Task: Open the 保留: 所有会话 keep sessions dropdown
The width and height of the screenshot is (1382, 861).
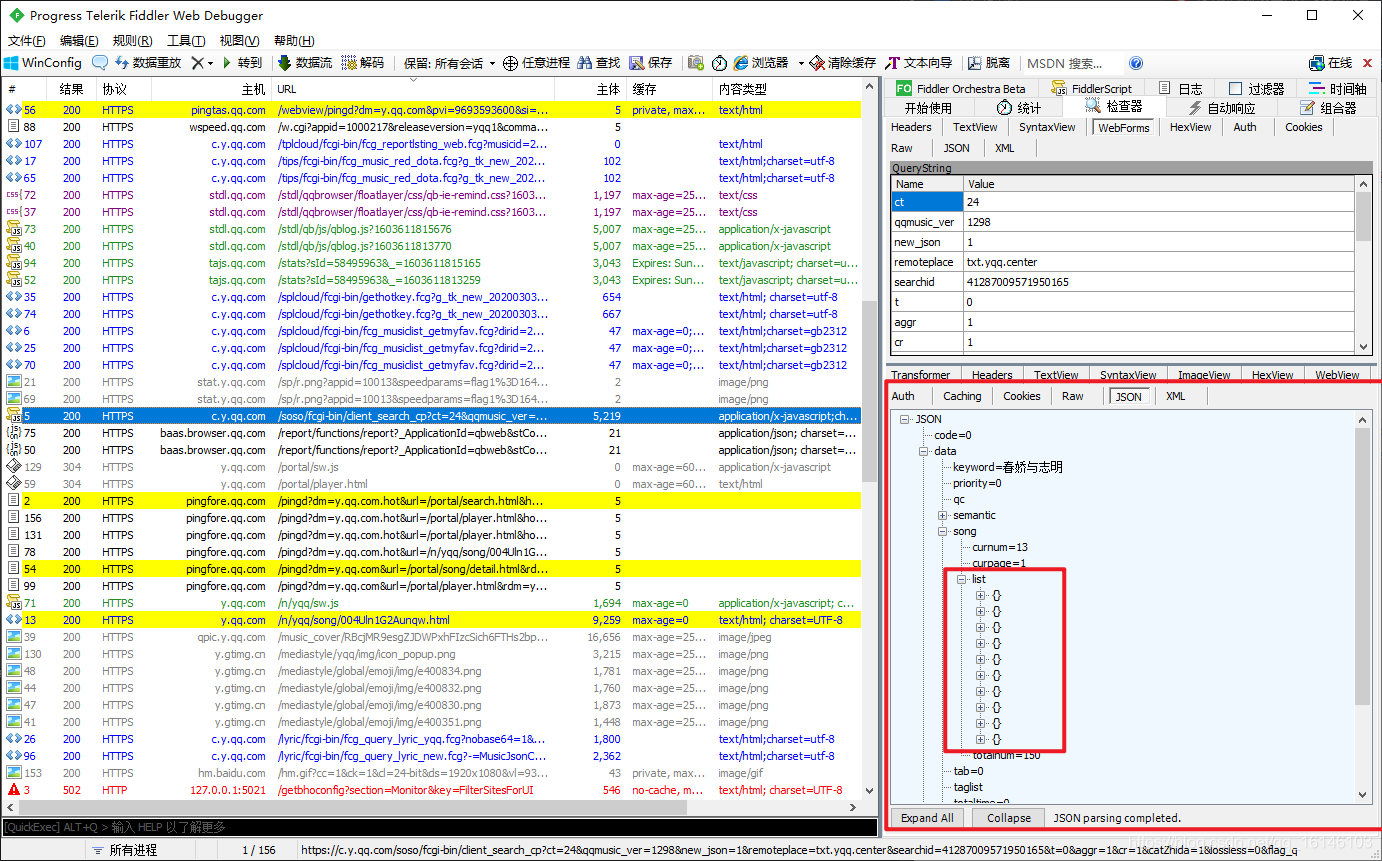Action: (x=450, y=63)
